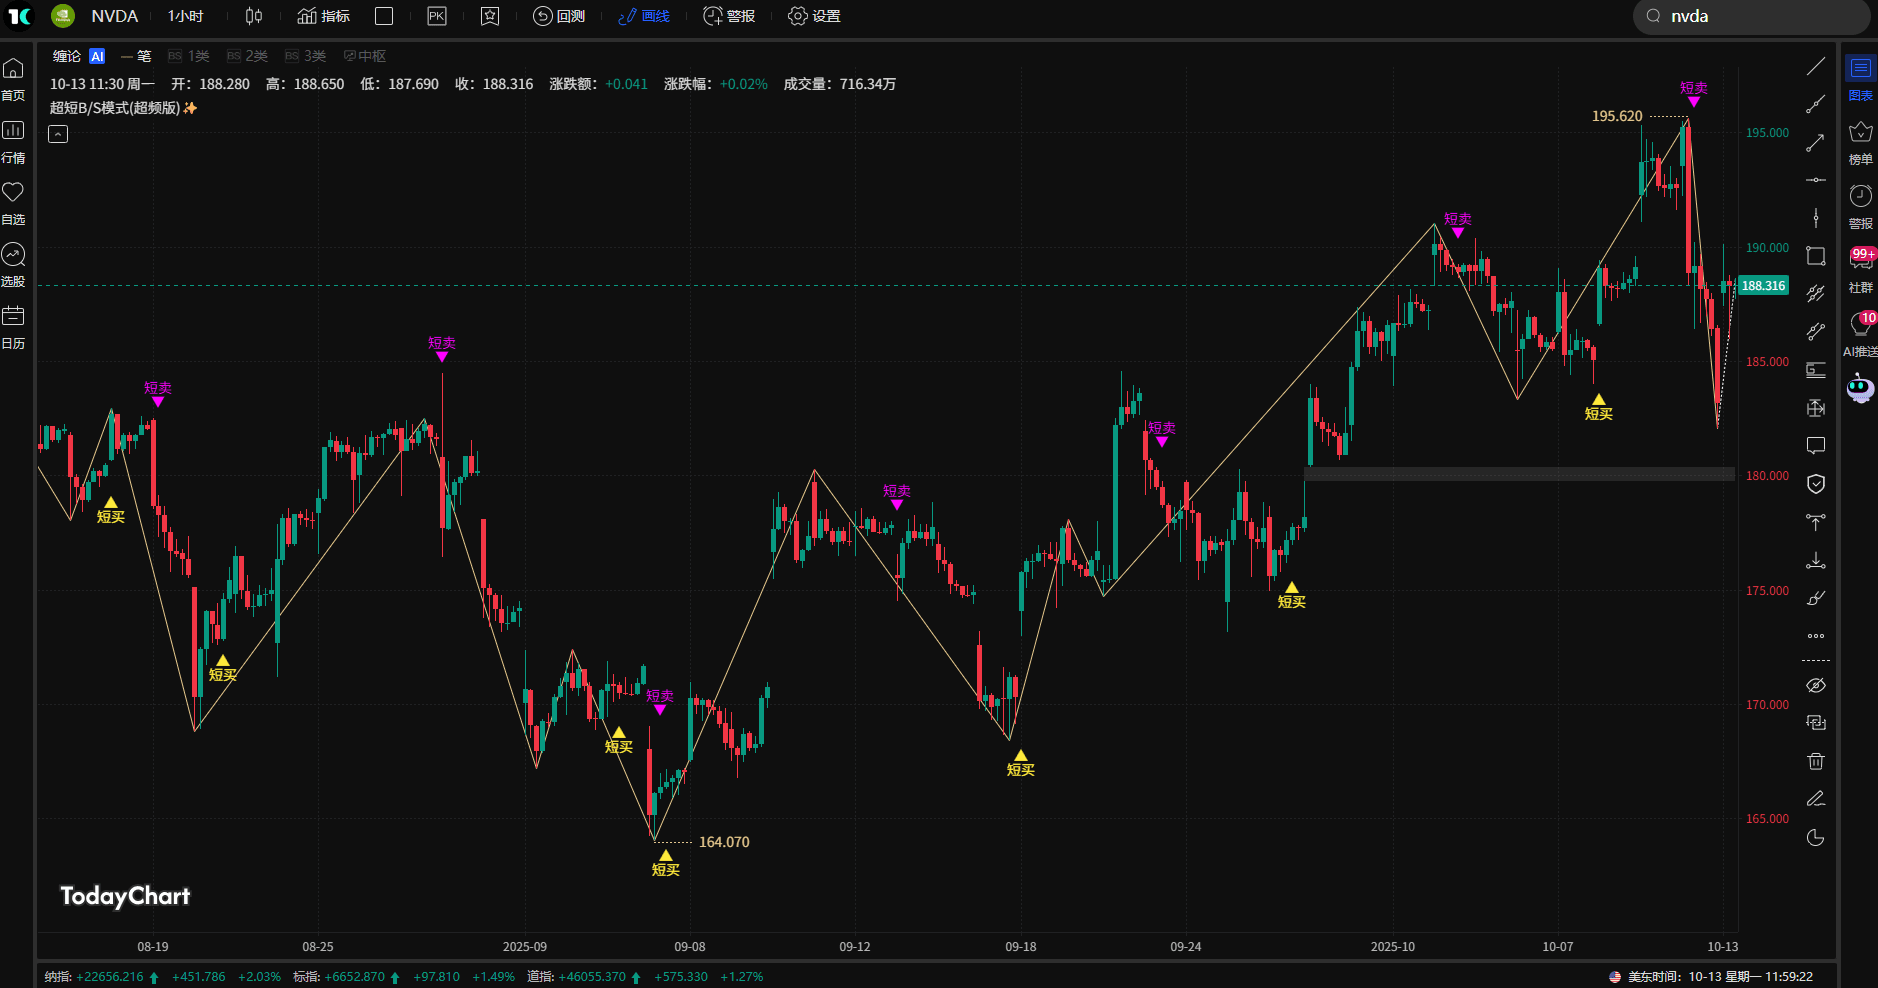The width and height of the screenshot is (1878, 988).
Task: Select the trend line tool in right toolbar
Action: pos(1816,66)
